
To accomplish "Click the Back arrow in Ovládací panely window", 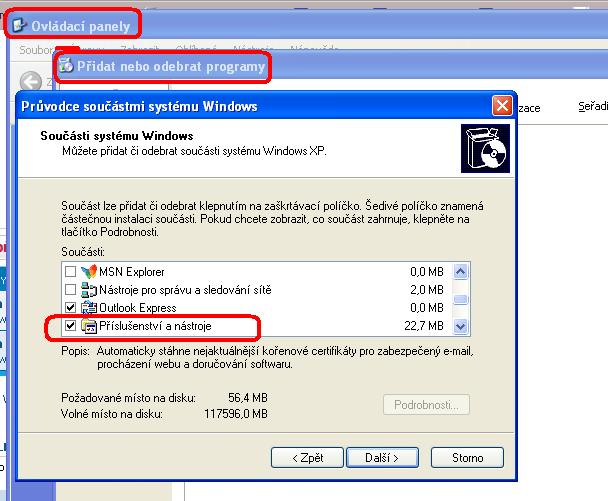I will (31, 82).
